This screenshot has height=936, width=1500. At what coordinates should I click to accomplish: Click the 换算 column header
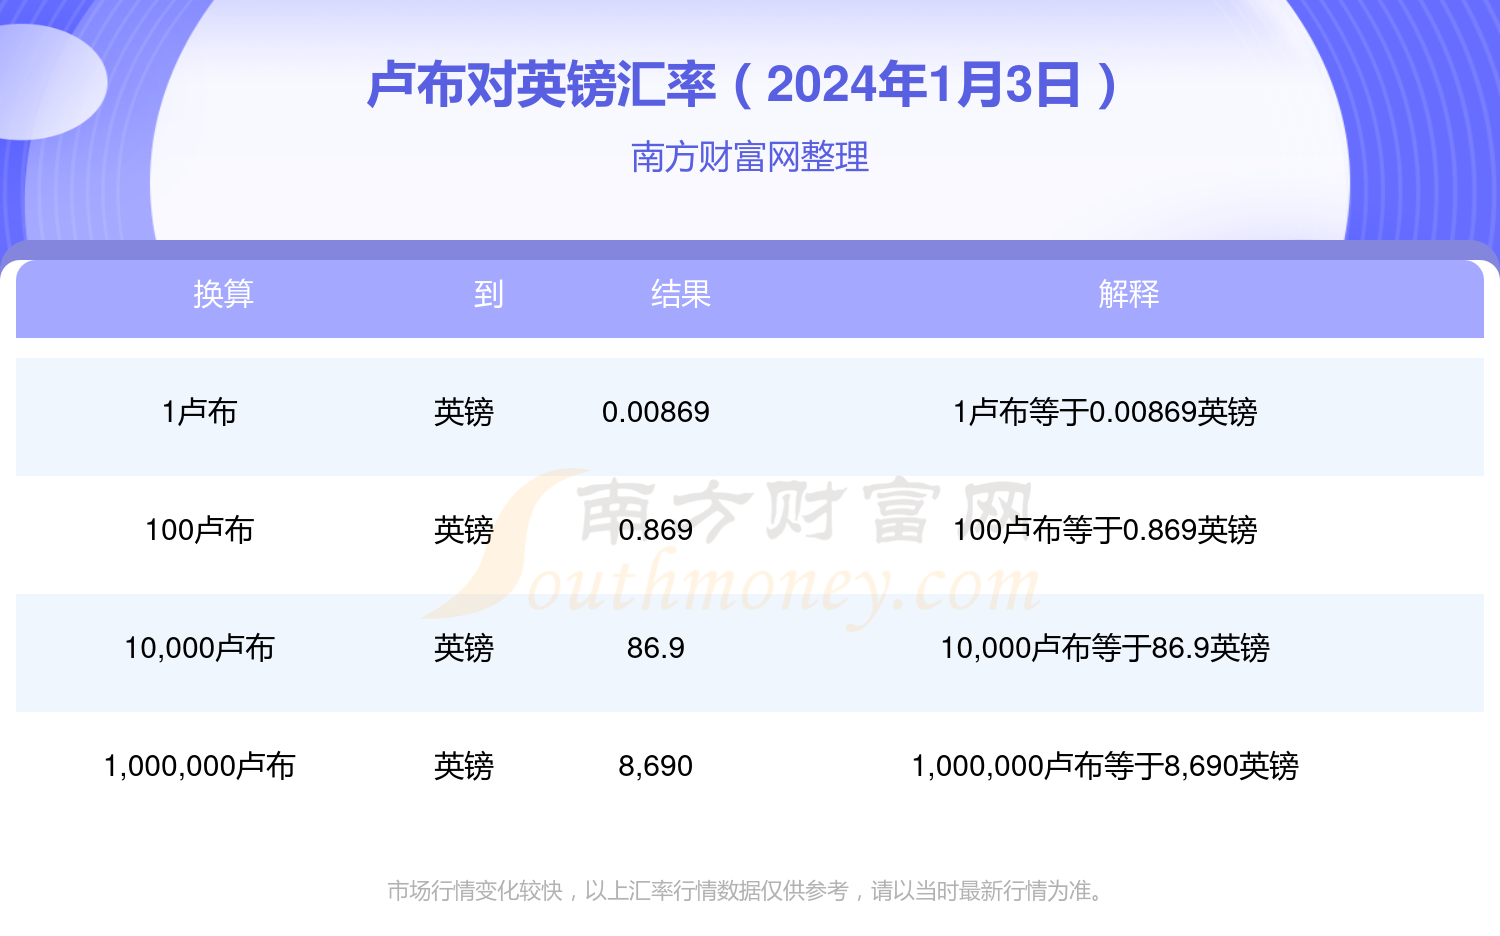(x=223, y=294)
